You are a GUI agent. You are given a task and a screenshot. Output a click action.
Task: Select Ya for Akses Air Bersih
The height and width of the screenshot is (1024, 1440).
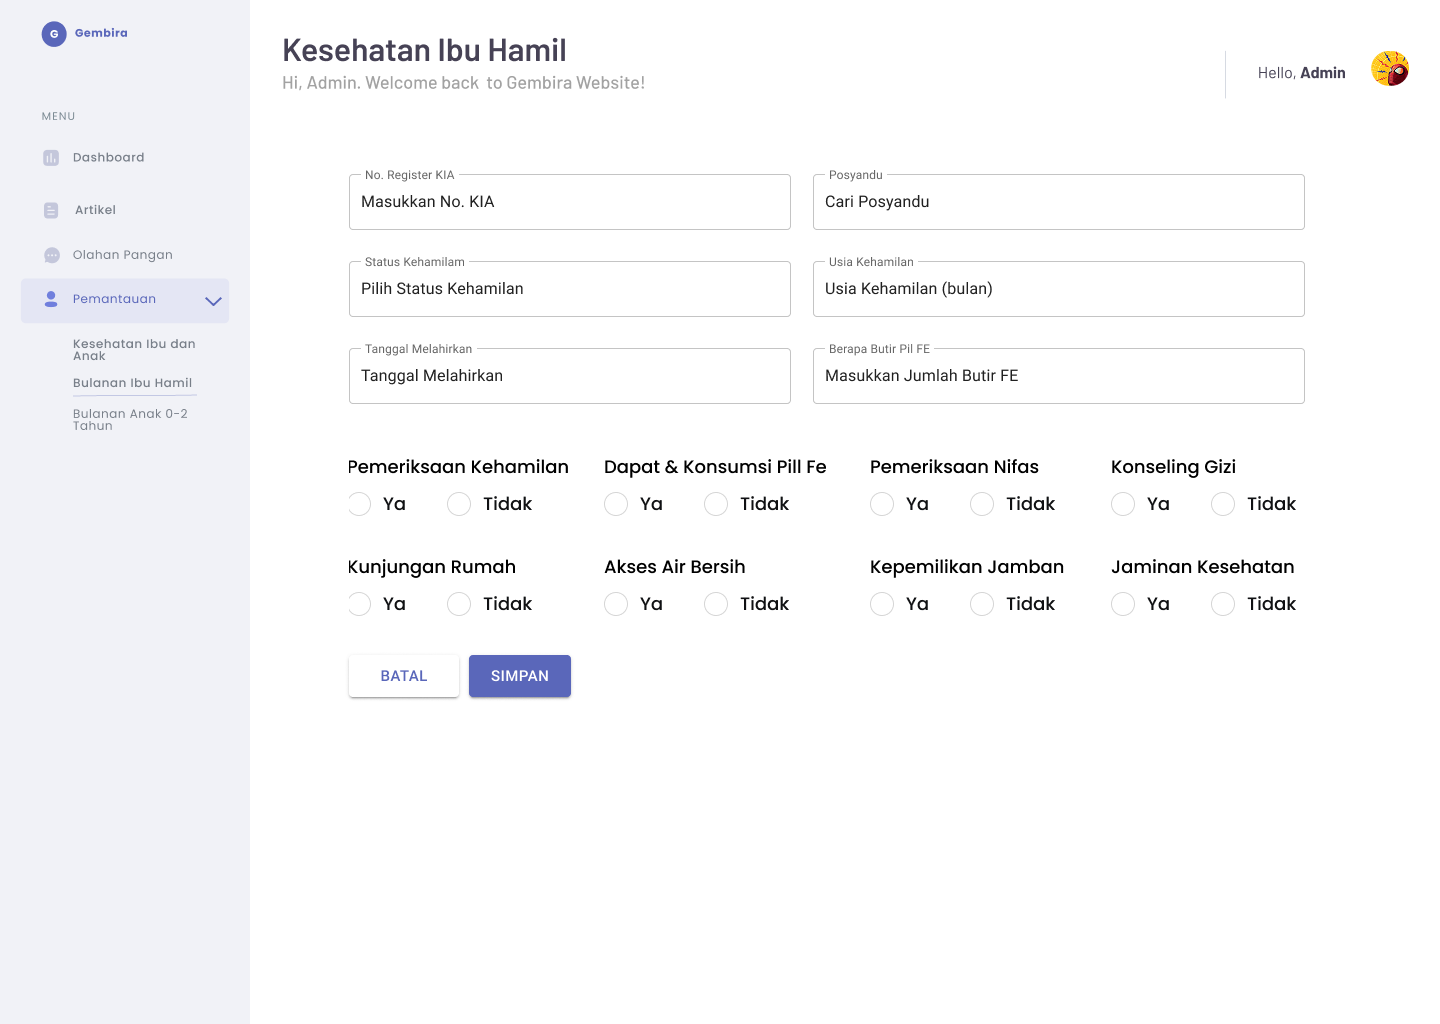click(x=616, y=604)
